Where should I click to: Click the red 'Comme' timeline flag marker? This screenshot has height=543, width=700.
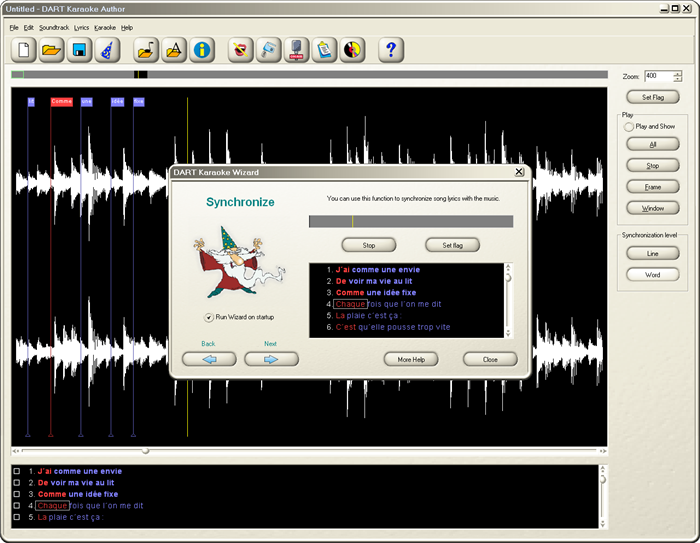[61, 101]
